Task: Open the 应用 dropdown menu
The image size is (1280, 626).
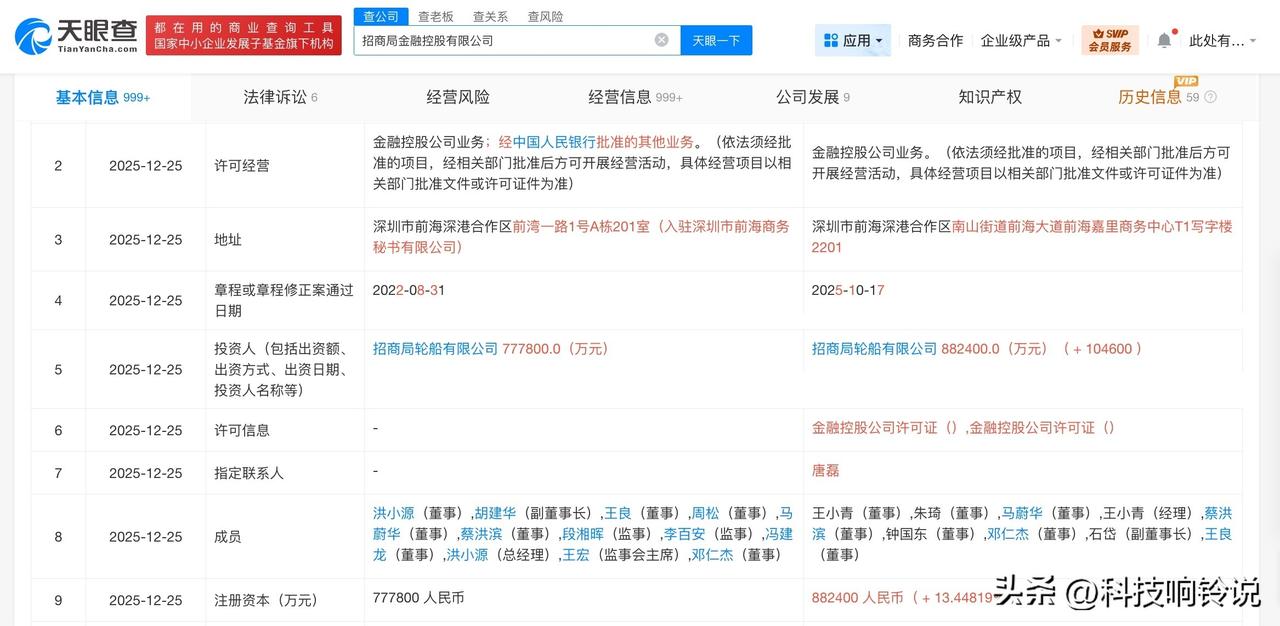Action: click(853, 40)
